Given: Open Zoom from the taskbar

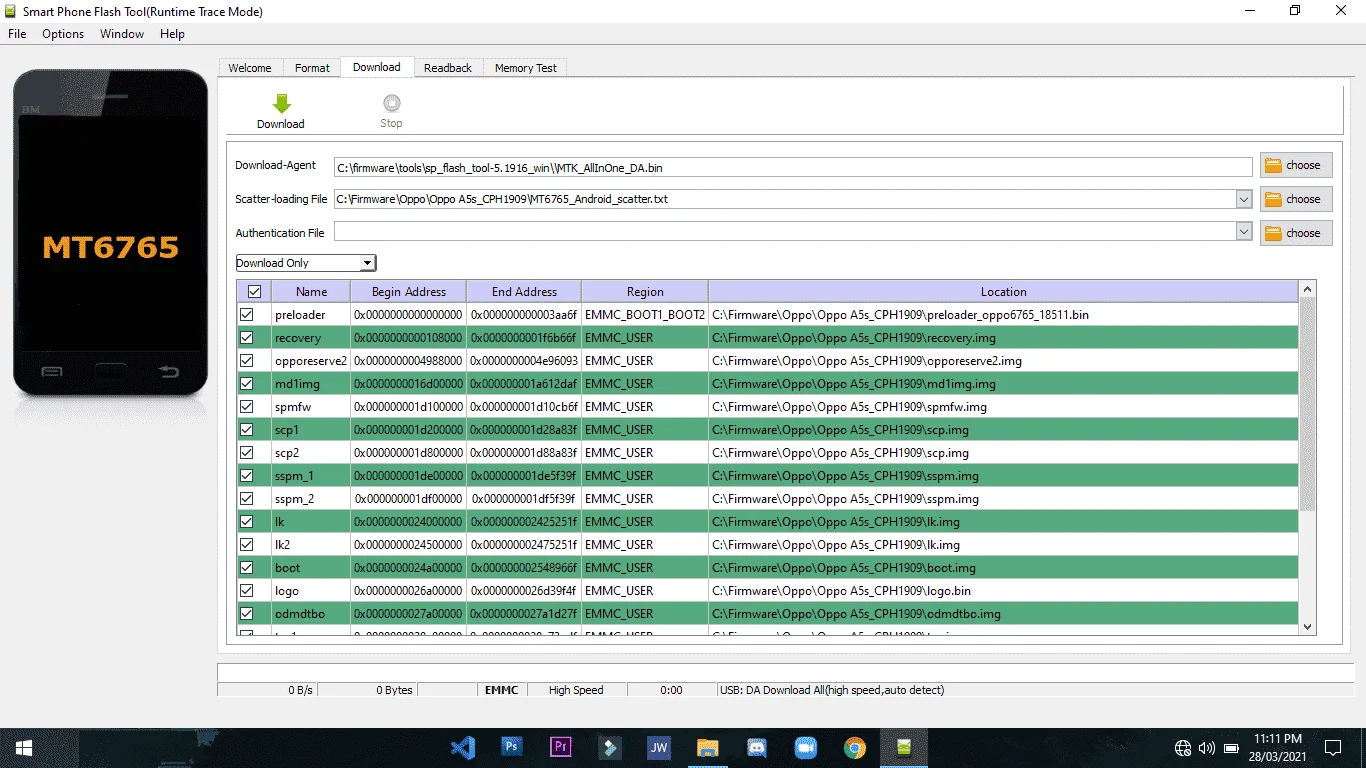Looking at the screenshot, I should [805, 747].
